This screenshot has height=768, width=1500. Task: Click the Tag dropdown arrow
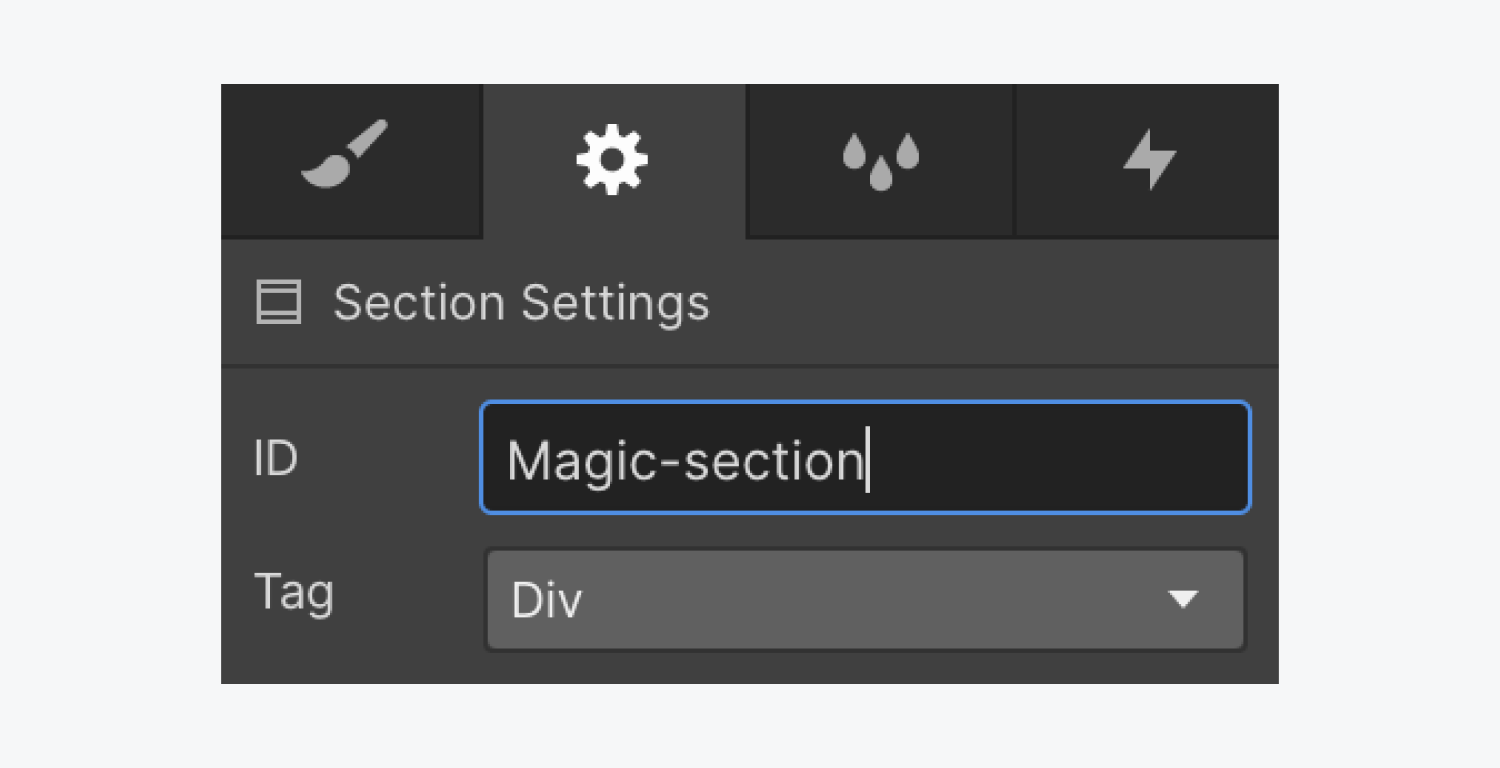click(x=1185, y=600)
